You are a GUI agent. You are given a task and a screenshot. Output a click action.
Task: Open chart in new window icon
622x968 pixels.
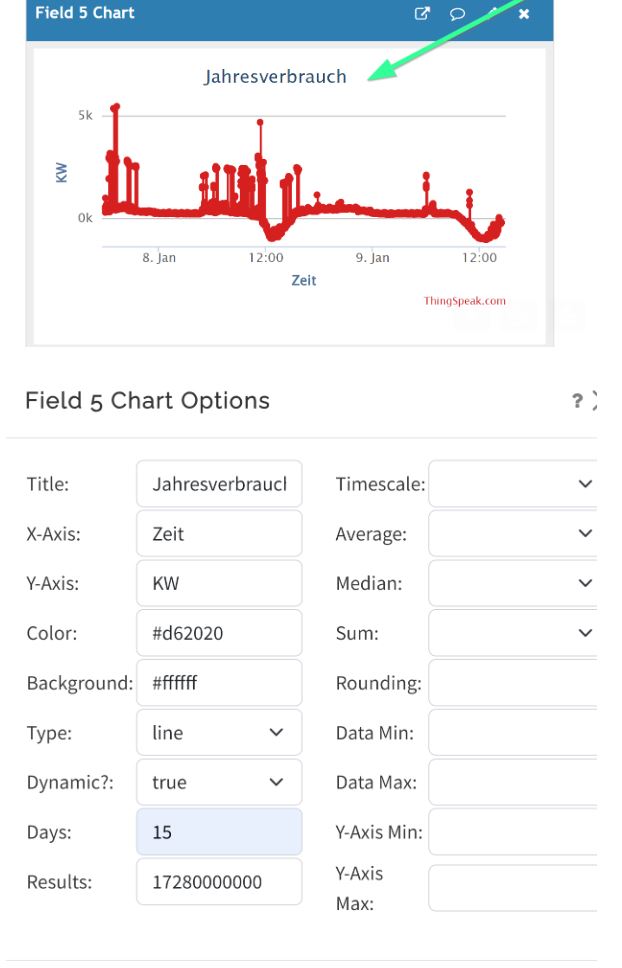pos(422,14)
